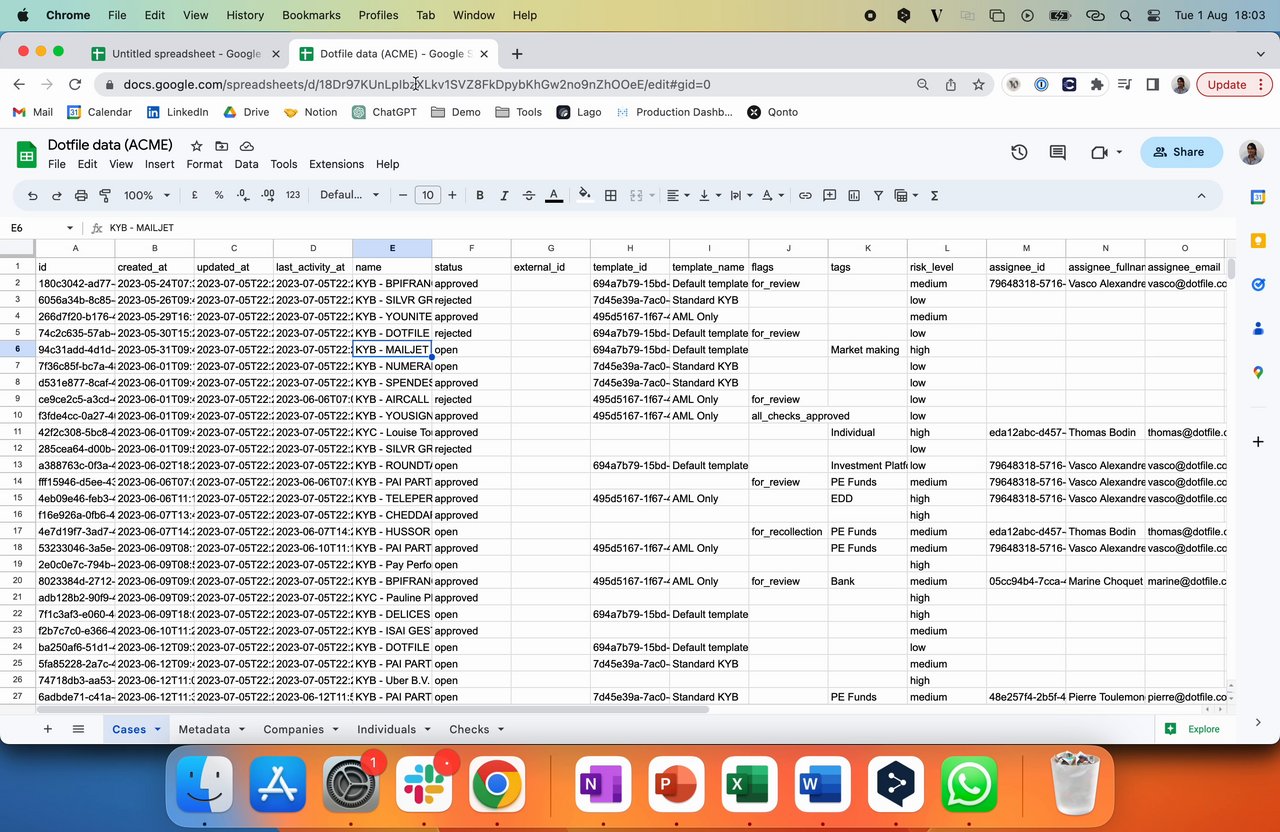Open Contacts in the side panel

(x=1258, y=329)
